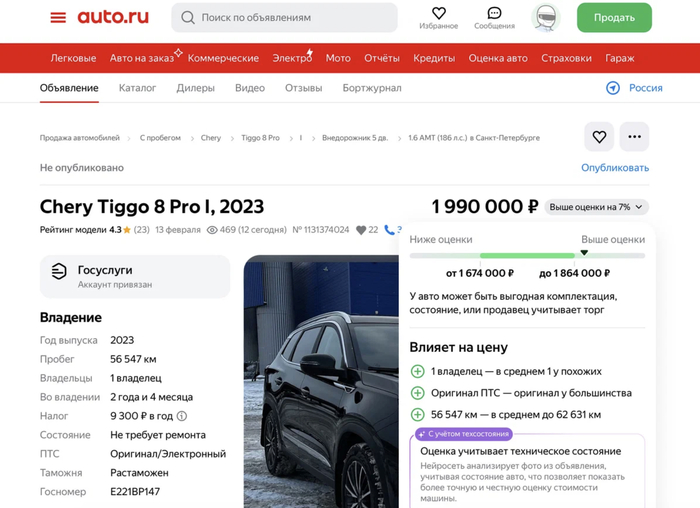700x508 pixels.
Task: Click the Опубликовать link
Action: coord(615,168)
